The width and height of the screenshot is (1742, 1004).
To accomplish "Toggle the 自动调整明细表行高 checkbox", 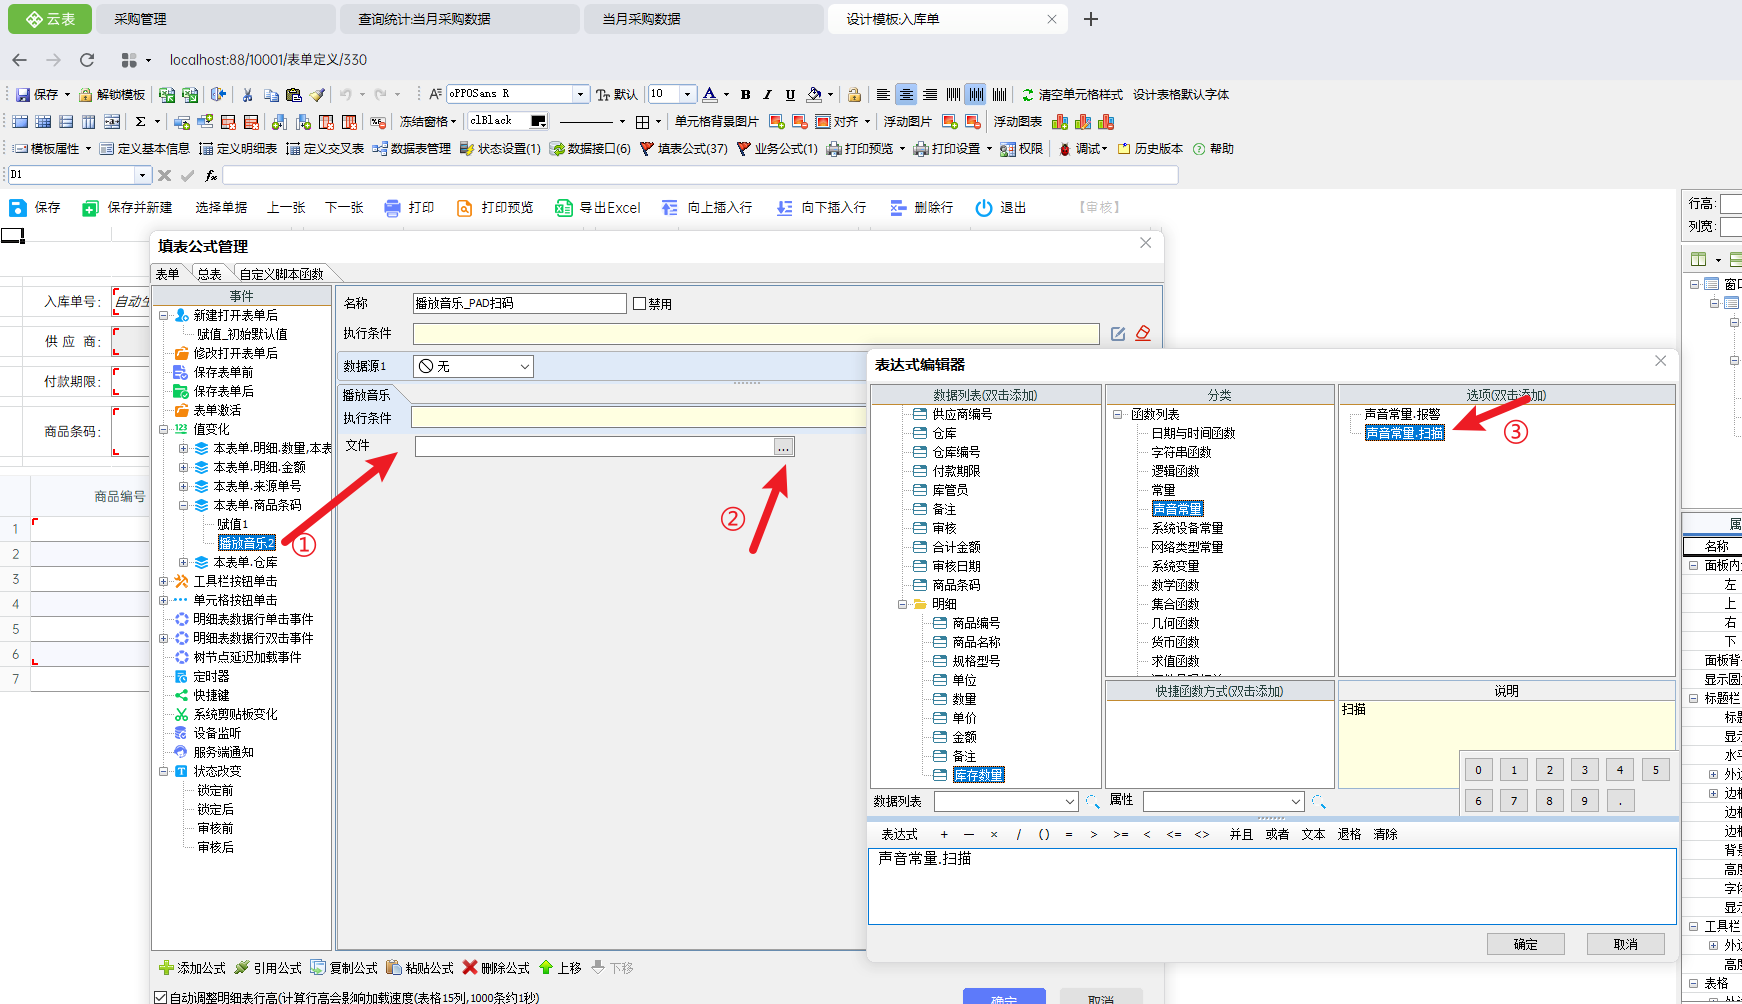I will point(161,997).
